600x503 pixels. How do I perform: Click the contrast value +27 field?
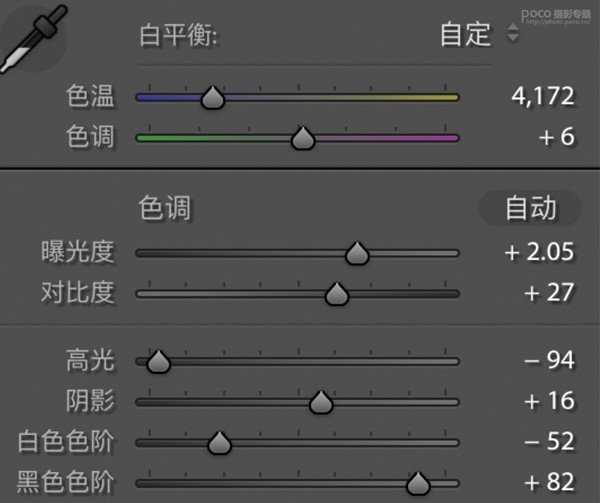pos(549,293)
